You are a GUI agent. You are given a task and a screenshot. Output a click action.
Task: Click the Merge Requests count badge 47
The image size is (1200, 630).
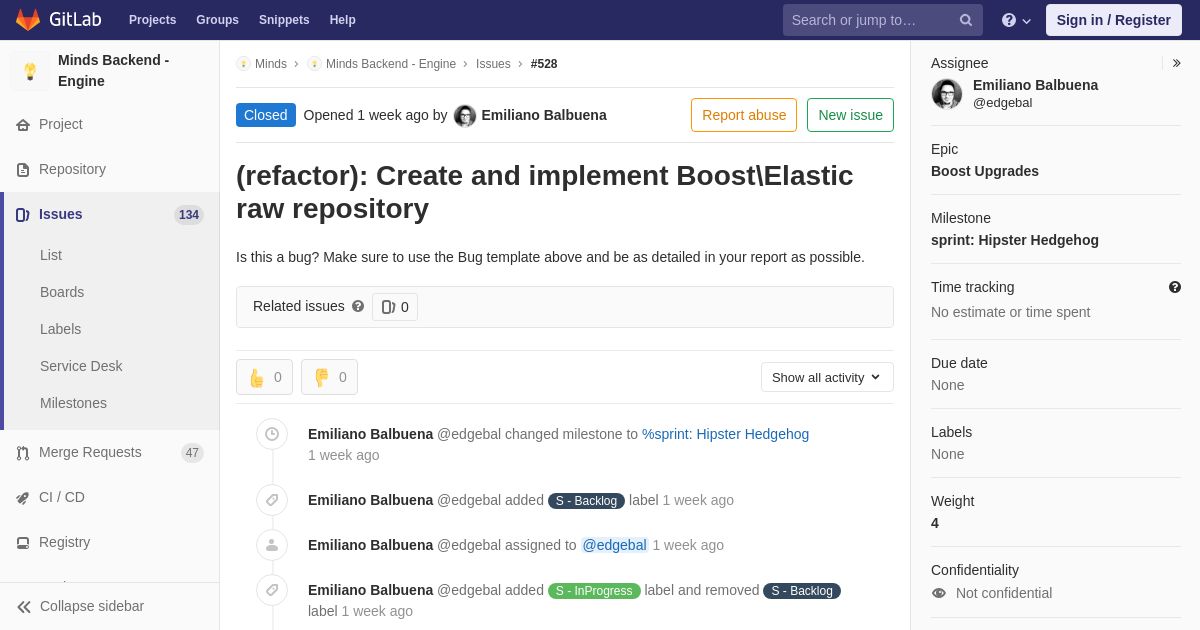point(192,453)
